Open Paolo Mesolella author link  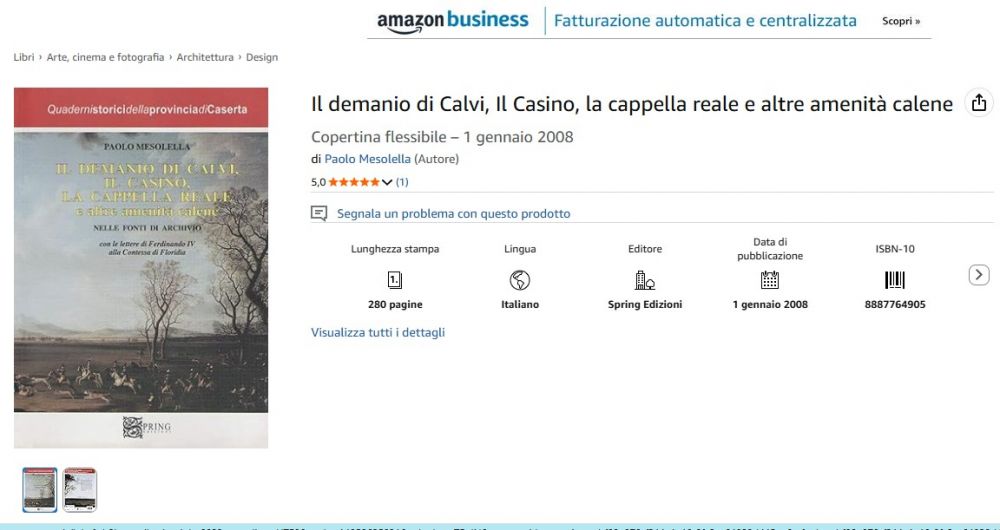[367, 159]
